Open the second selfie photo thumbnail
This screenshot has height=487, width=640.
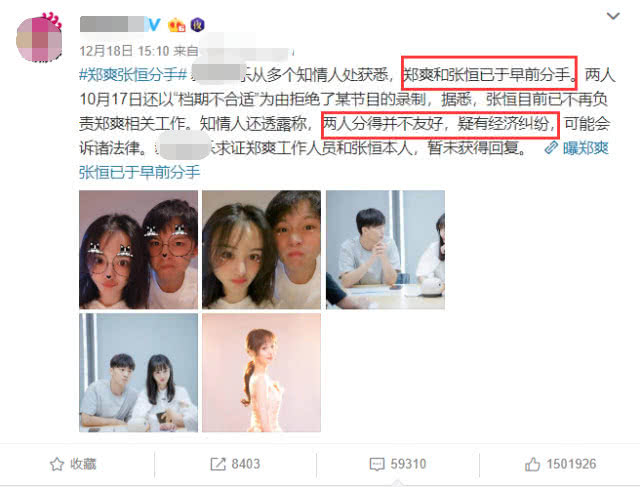[x=261, y=249]
